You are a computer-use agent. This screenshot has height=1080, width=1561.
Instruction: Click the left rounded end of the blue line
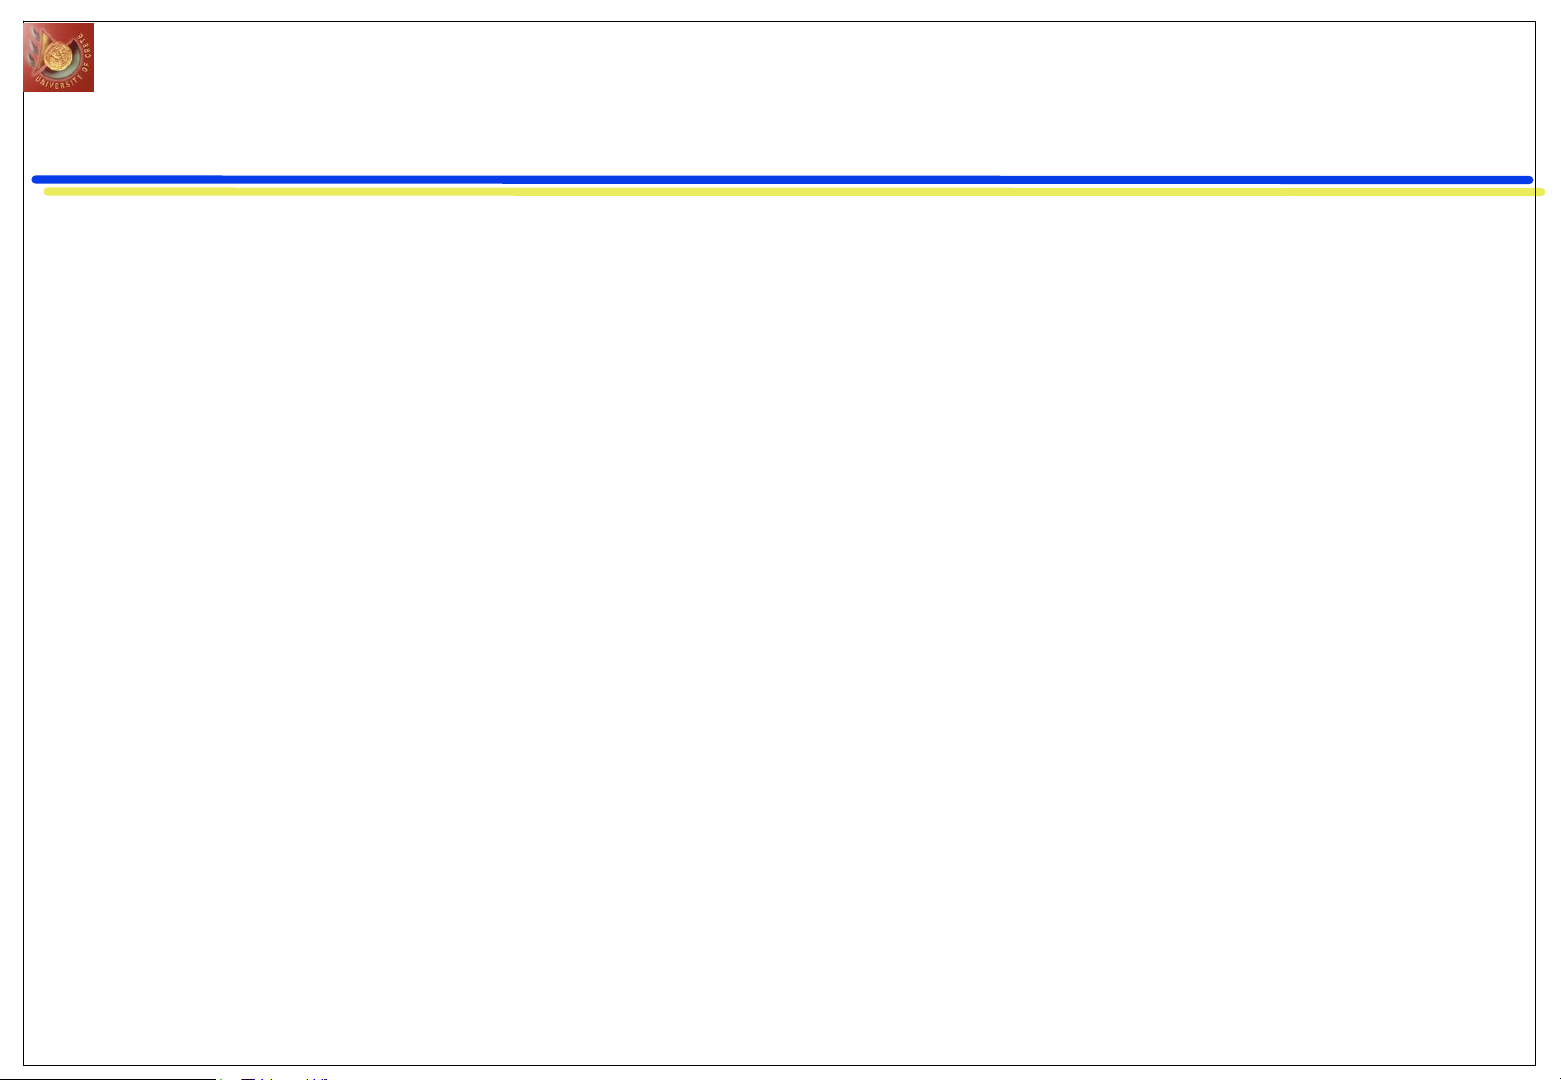(37, 180)
